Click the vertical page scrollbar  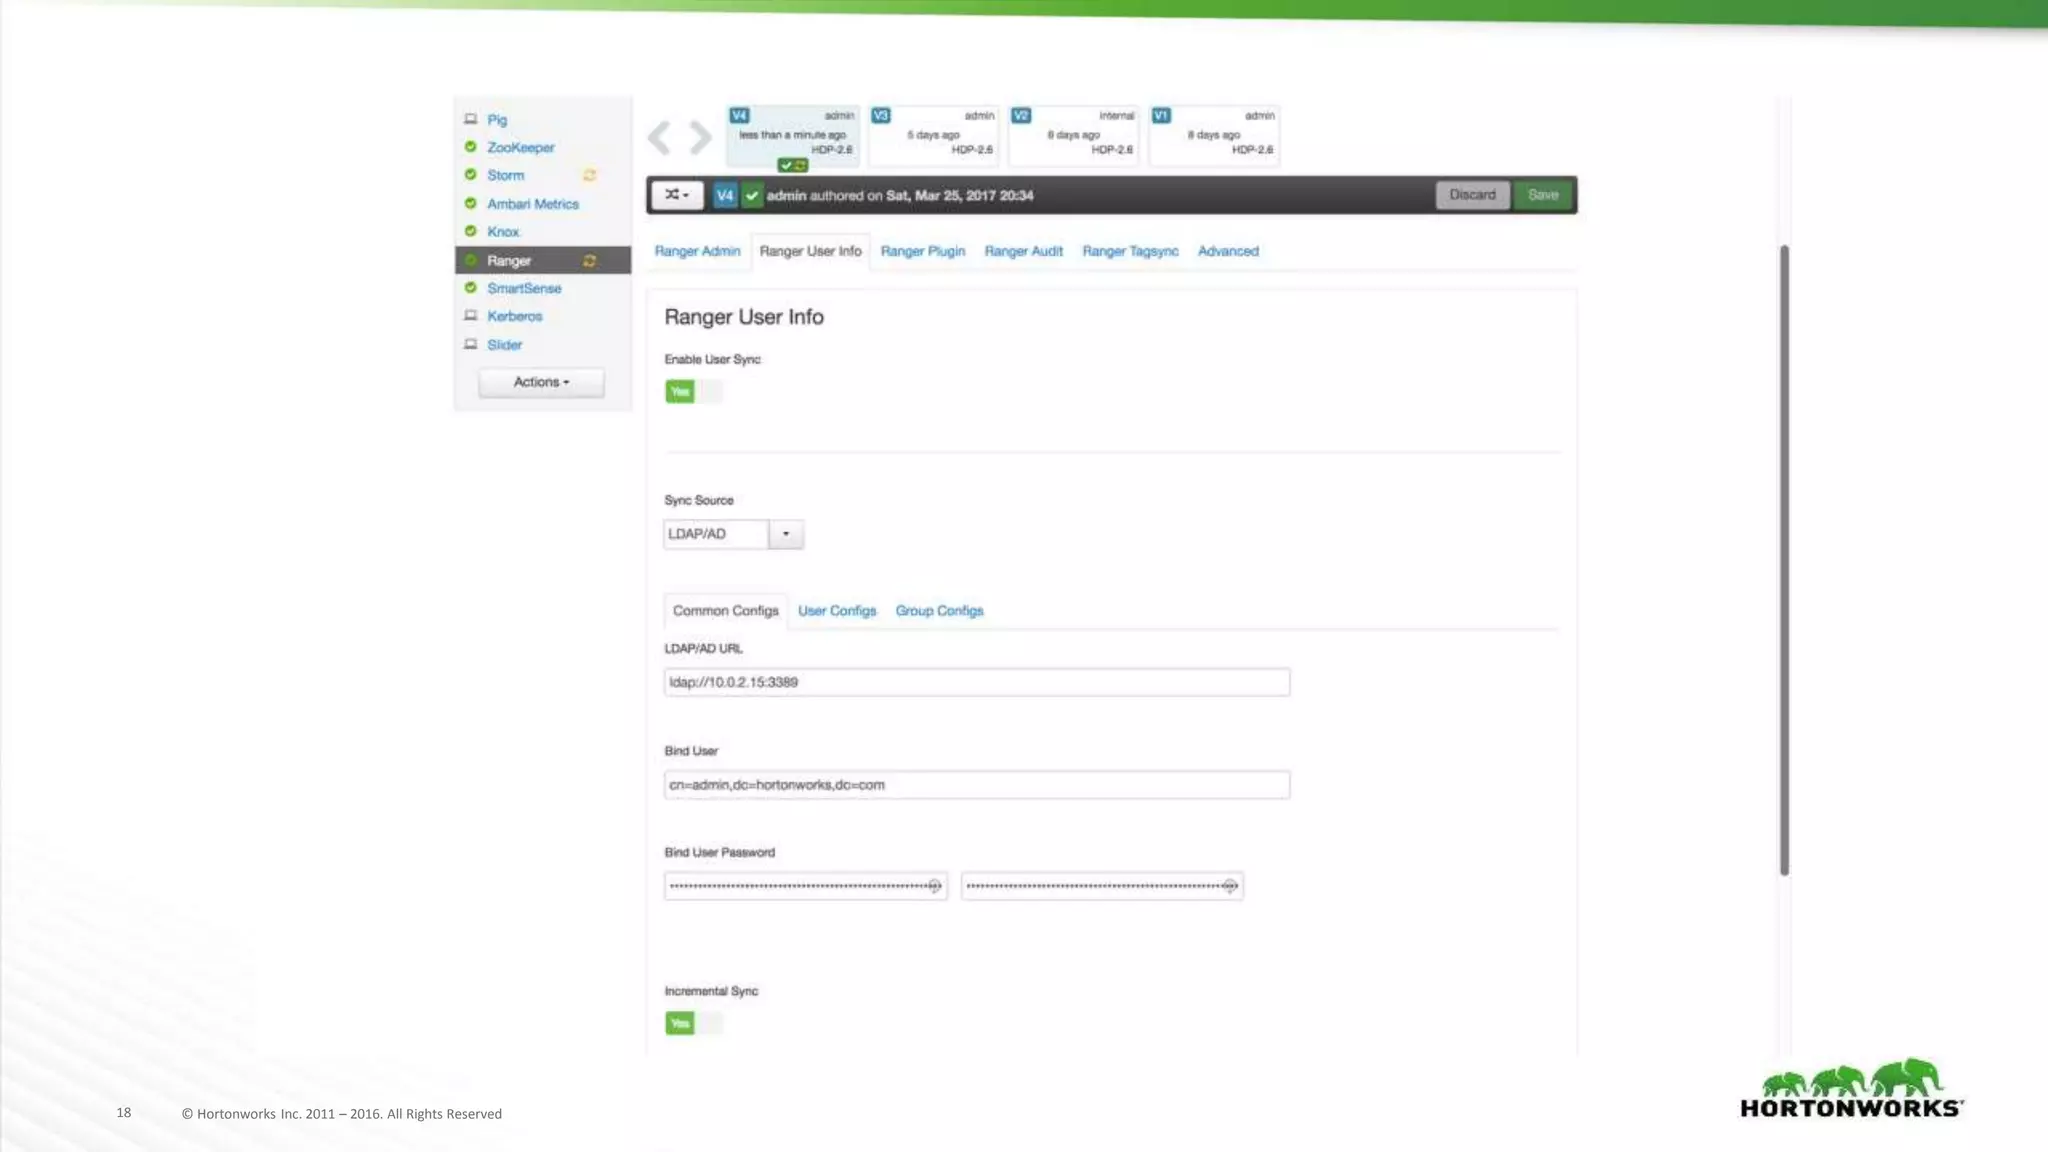(1784, 560)
